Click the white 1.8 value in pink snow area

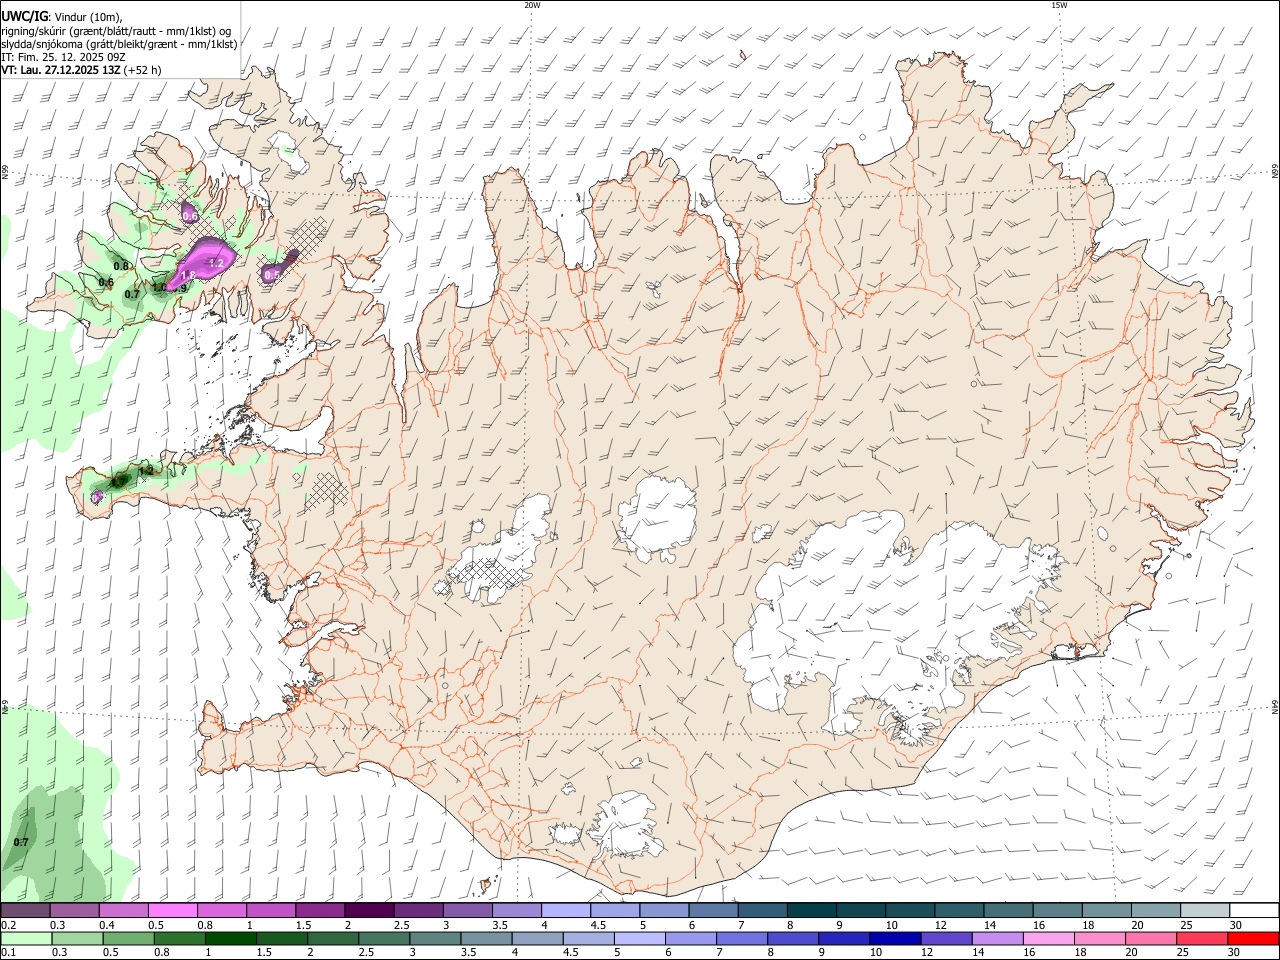tap(187, 275)
